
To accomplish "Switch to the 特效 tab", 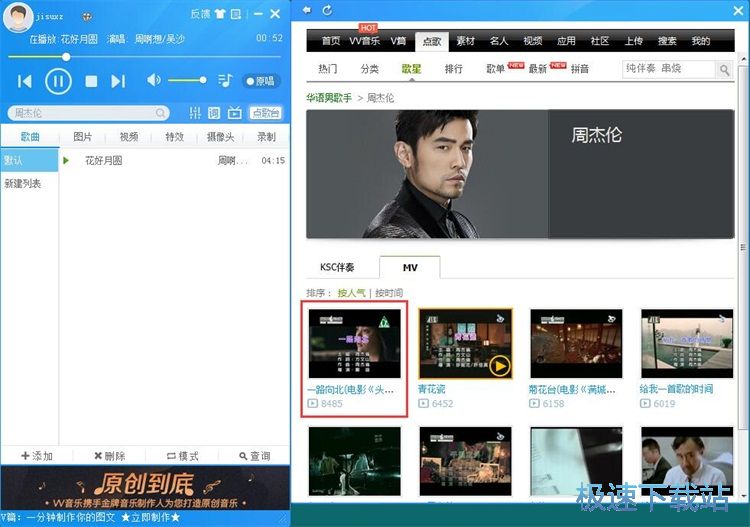I will pos(175,137).
